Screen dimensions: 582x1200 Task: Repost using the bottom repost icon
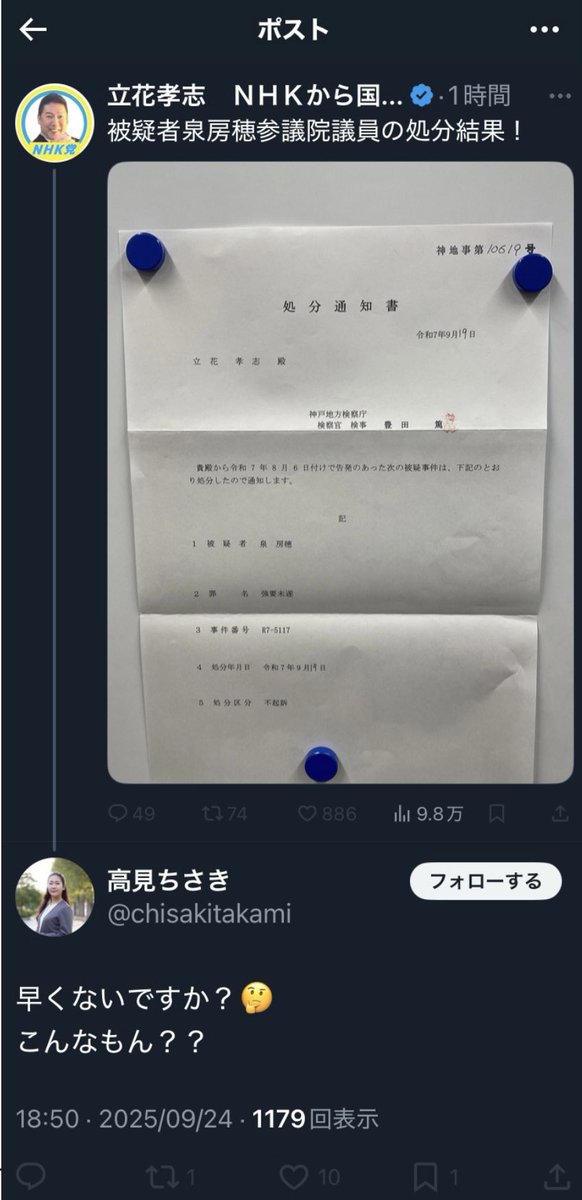click(162, 1177)
